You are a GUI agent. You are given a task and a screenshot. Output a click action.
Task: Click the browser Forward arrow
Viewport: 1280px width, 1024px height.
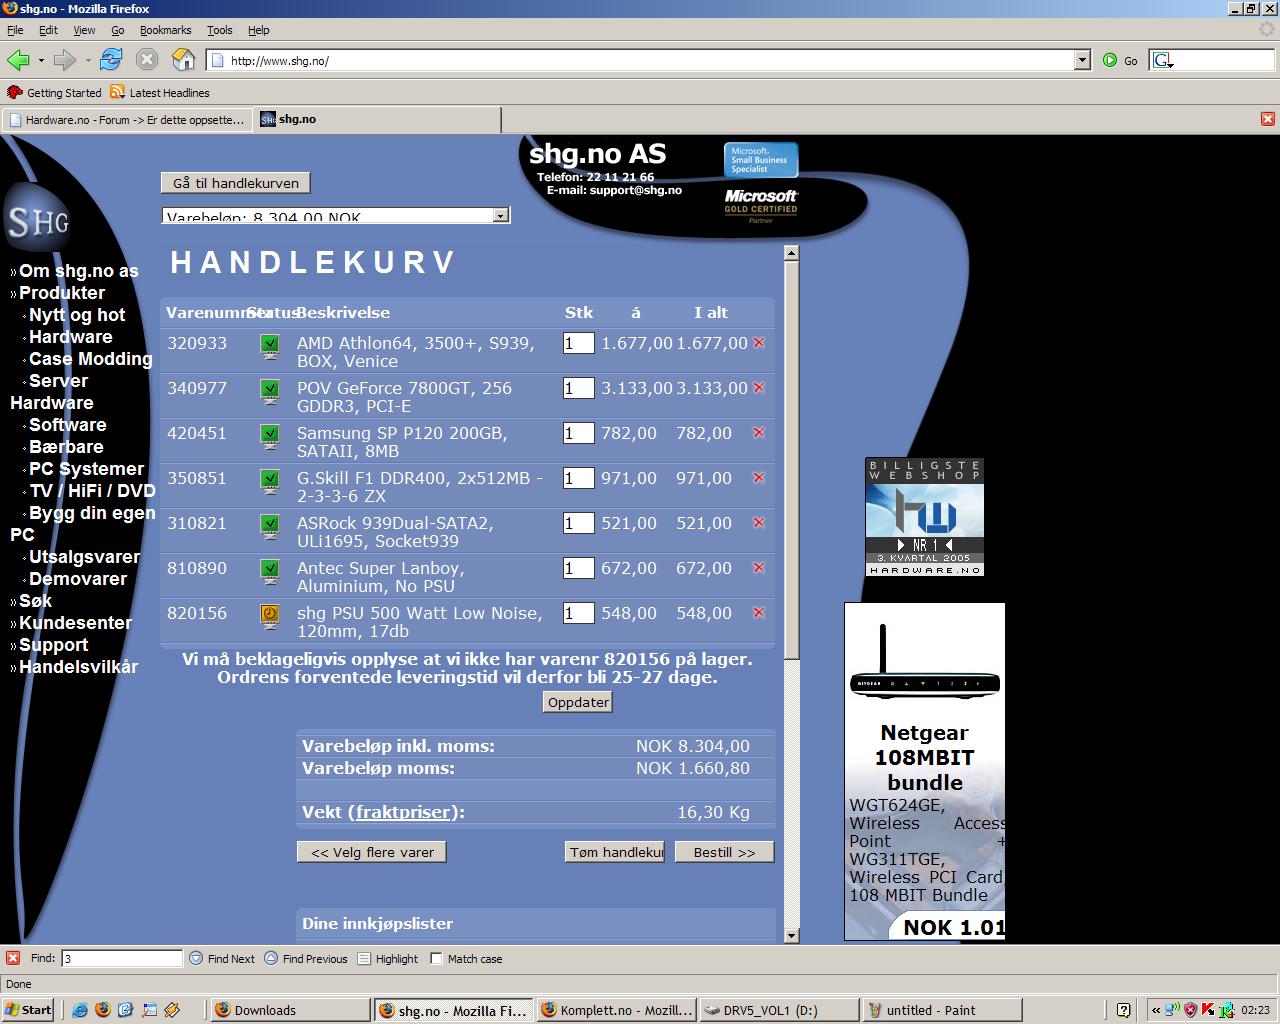click(x=65, y=60)
